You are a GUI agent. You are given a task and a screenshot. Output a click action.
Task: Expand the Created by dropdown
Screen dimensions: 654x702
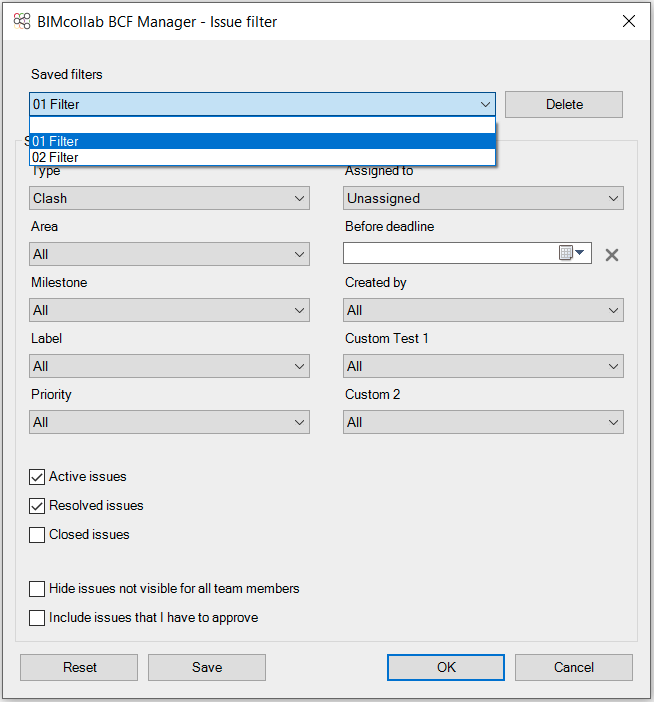click(483, 310)
